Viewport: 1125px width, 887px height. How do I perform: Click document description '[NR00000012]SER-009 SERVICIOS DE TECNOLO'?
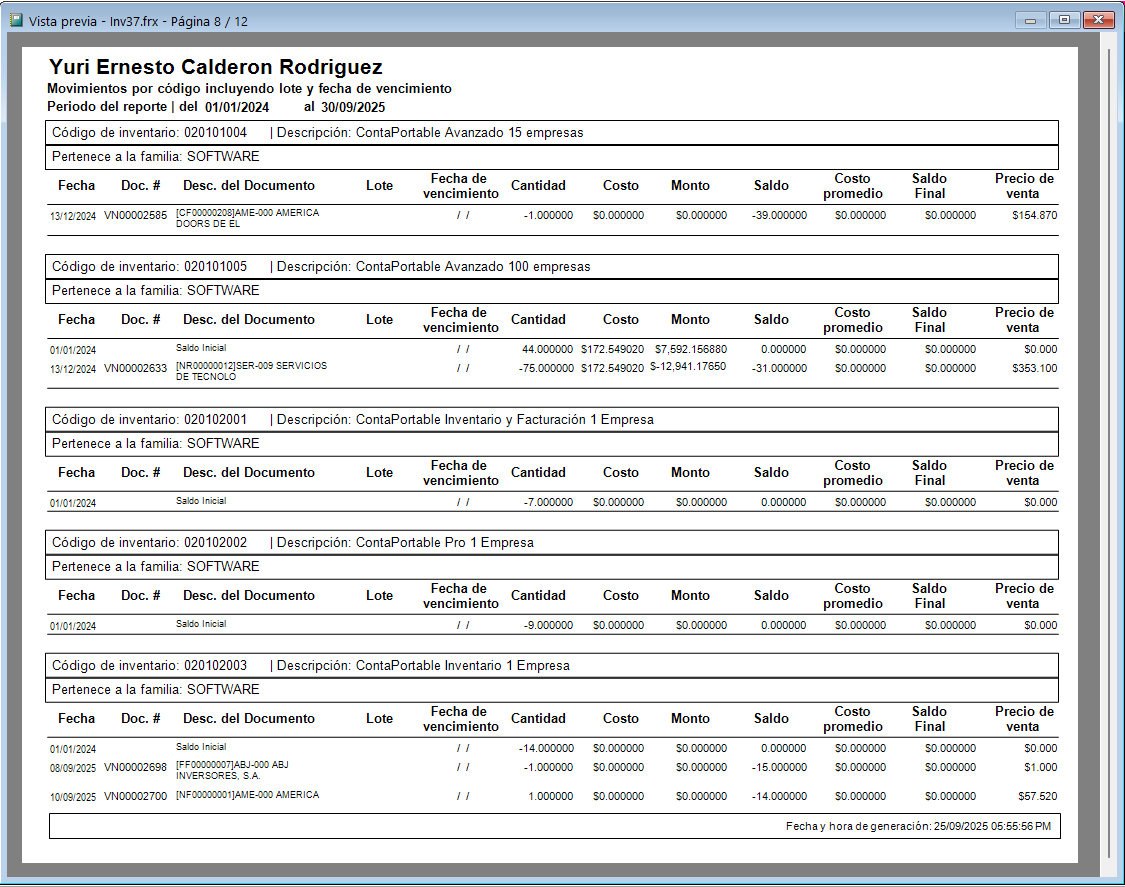pyautogui.click(x=251, y=371)
